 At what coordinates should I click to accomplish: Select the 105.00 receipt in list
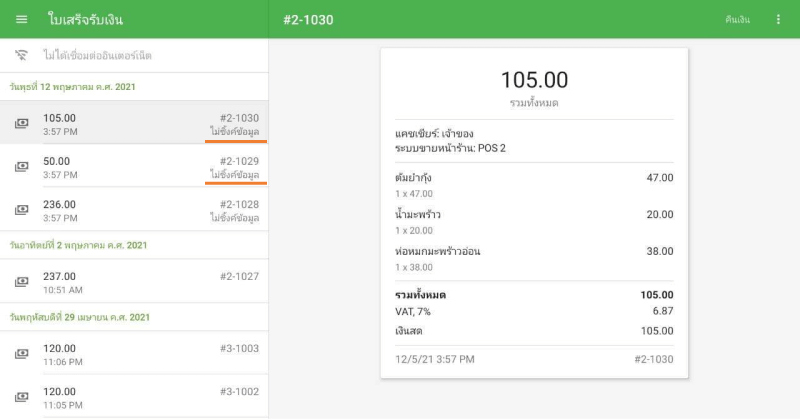134,122
